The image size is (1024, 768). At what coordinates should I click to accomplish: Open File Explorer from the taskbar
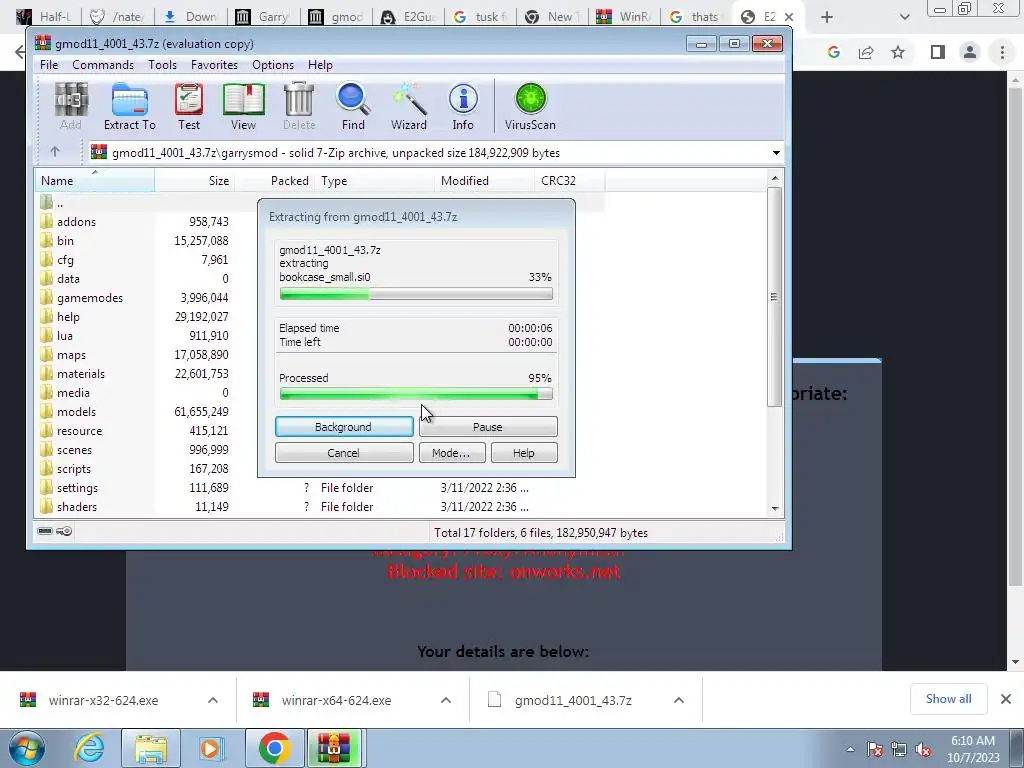tap(151, 748)
